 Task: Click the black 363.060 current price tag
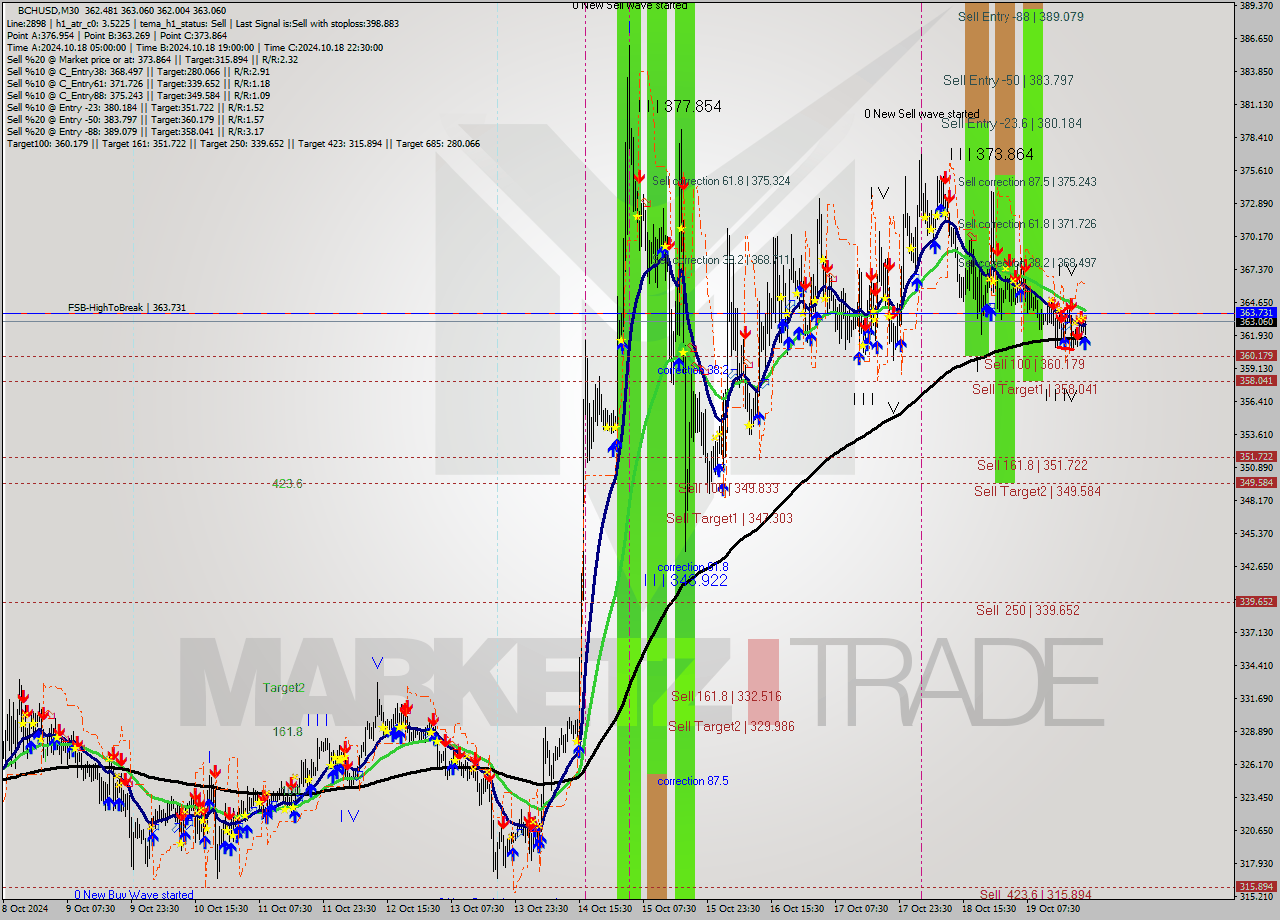coord(1256,322)
